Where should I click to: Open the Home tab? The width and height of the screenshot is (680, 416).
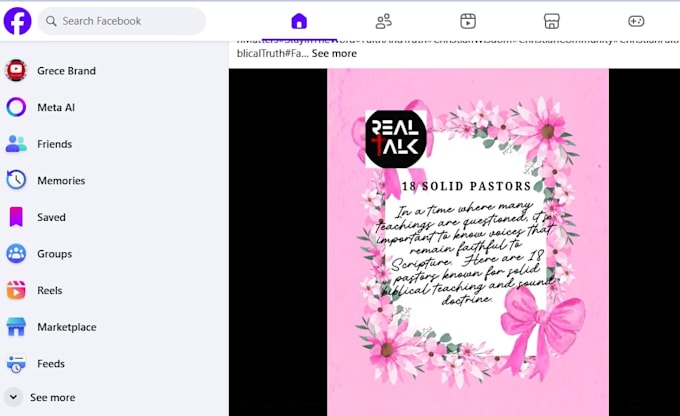[299, 21]
